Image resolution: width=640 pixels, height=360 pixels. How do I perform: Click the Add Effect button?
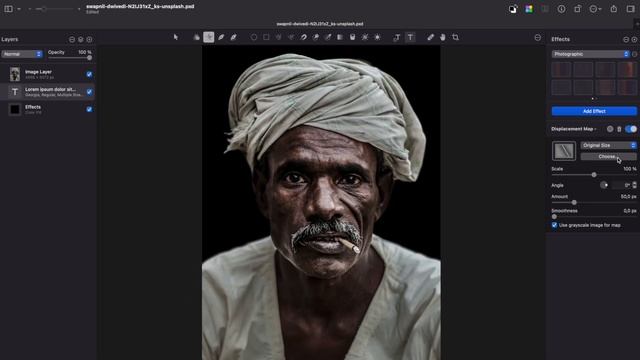pyautogui.click(x=594, y=111)
